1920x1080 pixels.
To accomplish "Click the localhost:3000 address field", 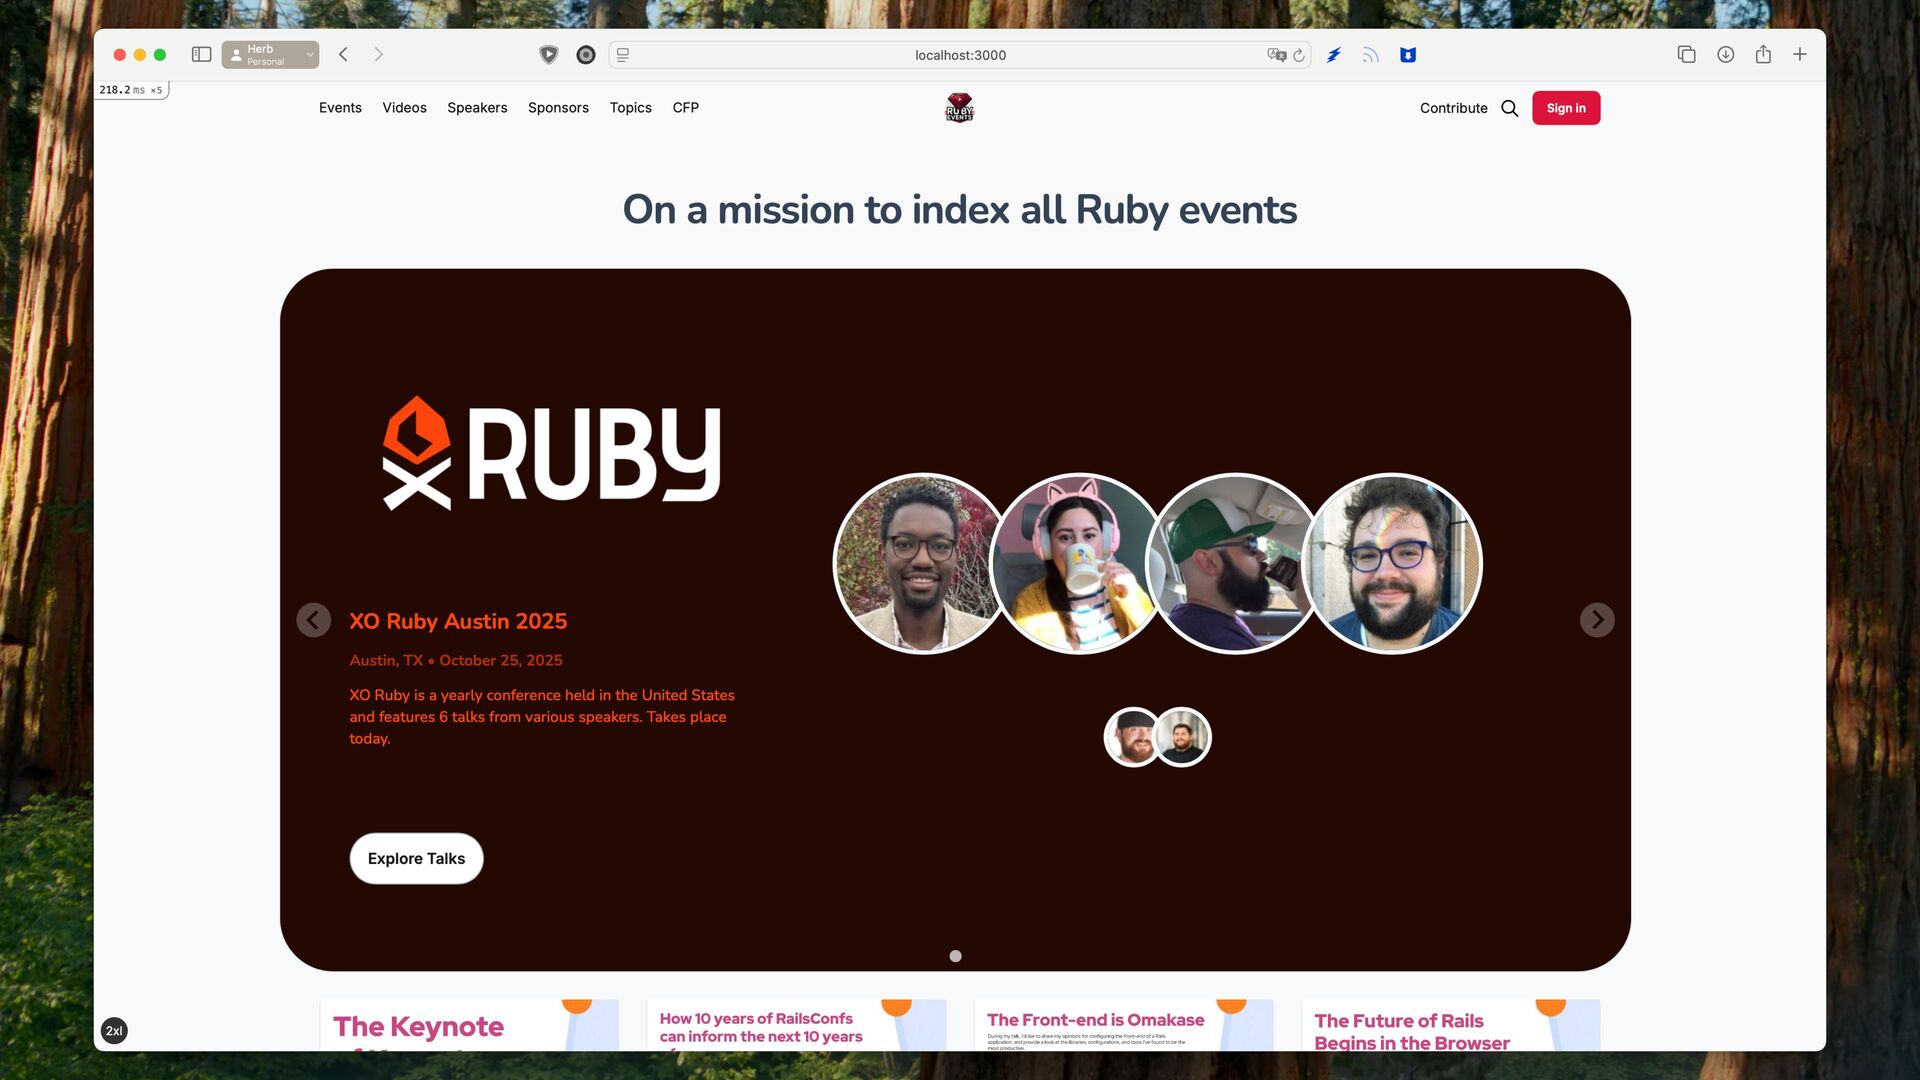I will pyautogui.click(x=959, y=55).
